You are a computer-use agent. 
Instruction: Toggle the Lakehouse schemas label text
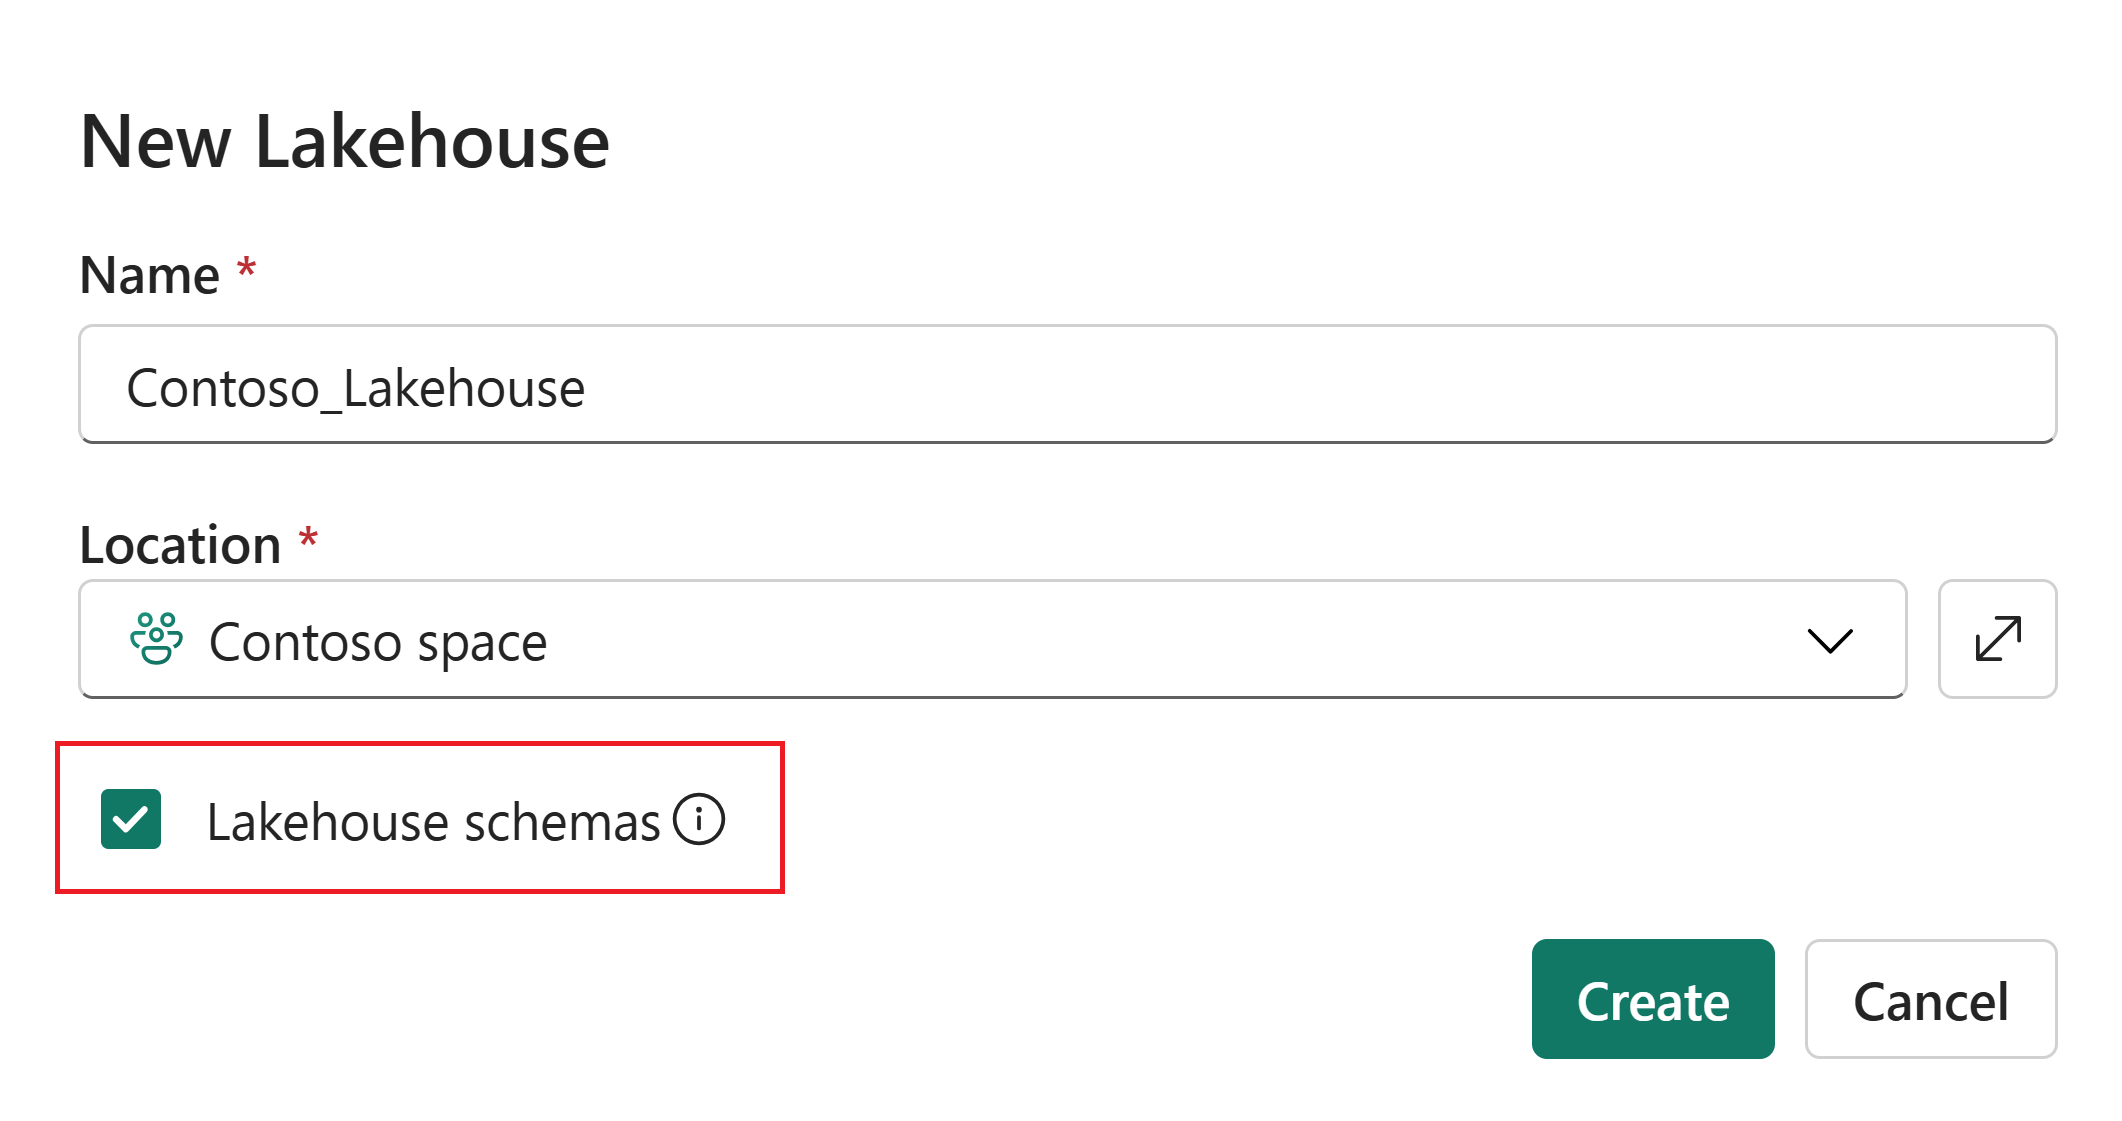pyautogui.click(x=432, y=823)
